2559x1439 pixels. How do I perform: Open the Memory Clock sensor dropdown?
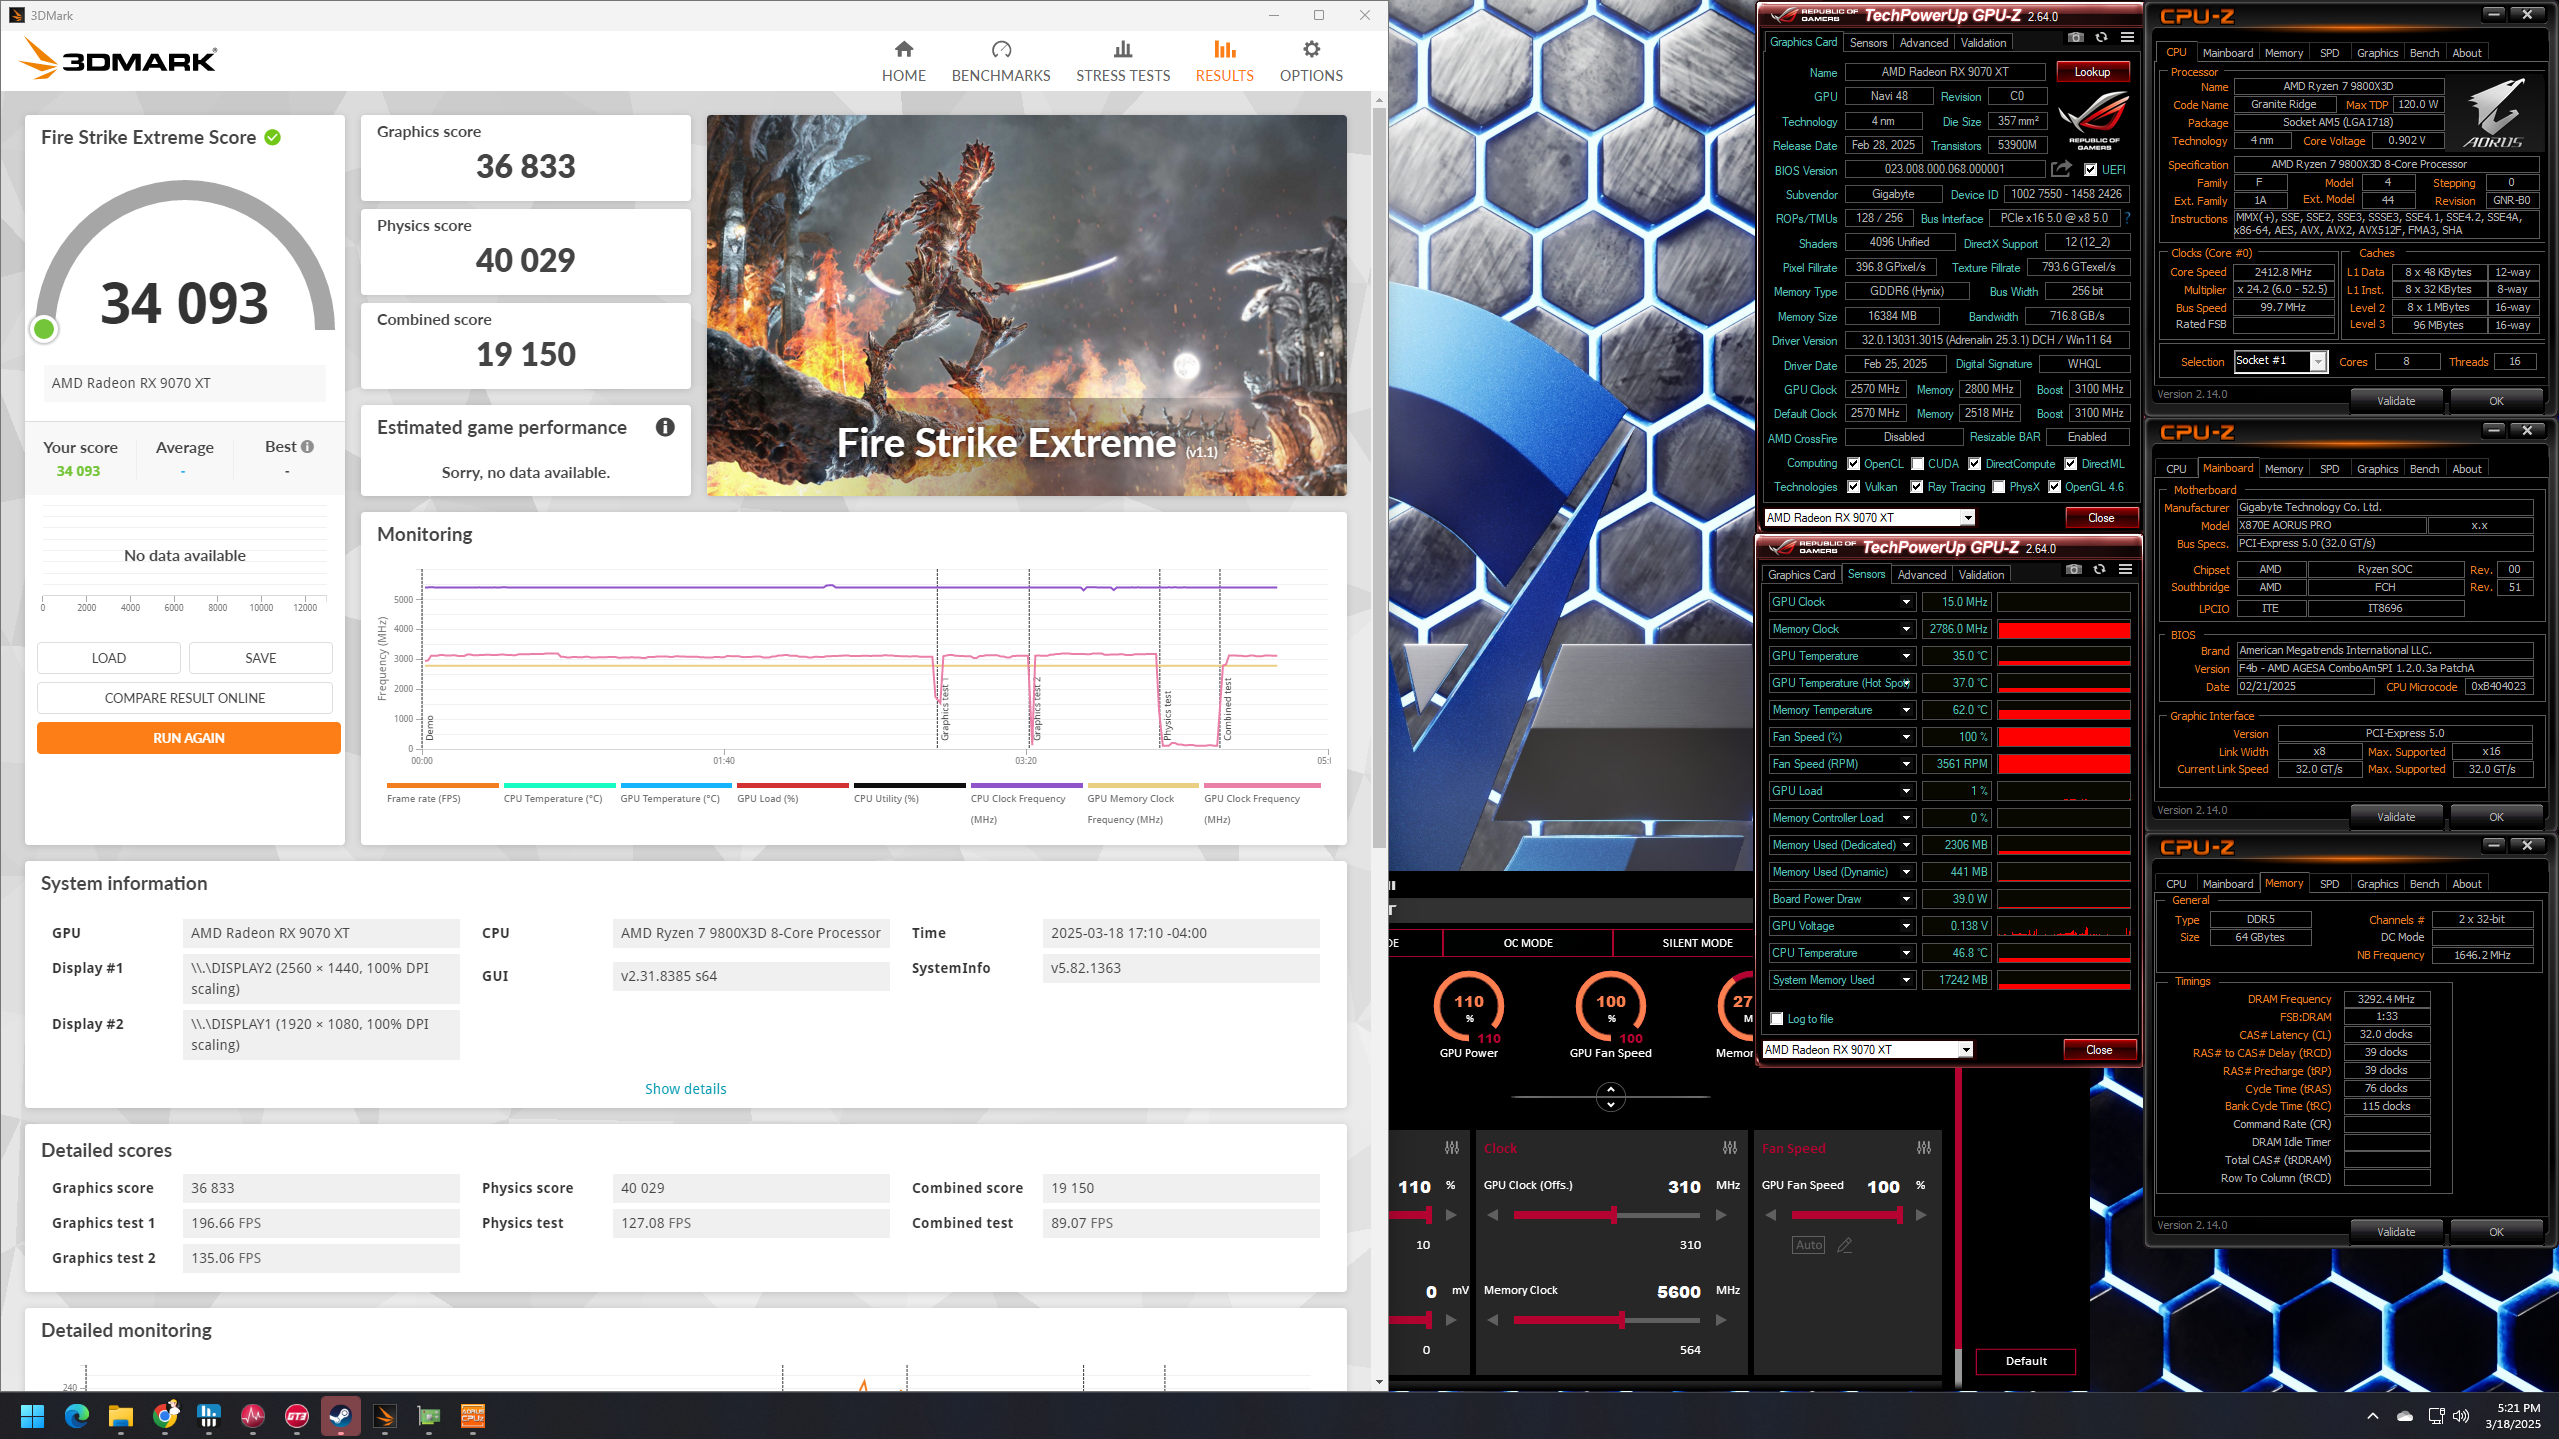[1906, 629]
